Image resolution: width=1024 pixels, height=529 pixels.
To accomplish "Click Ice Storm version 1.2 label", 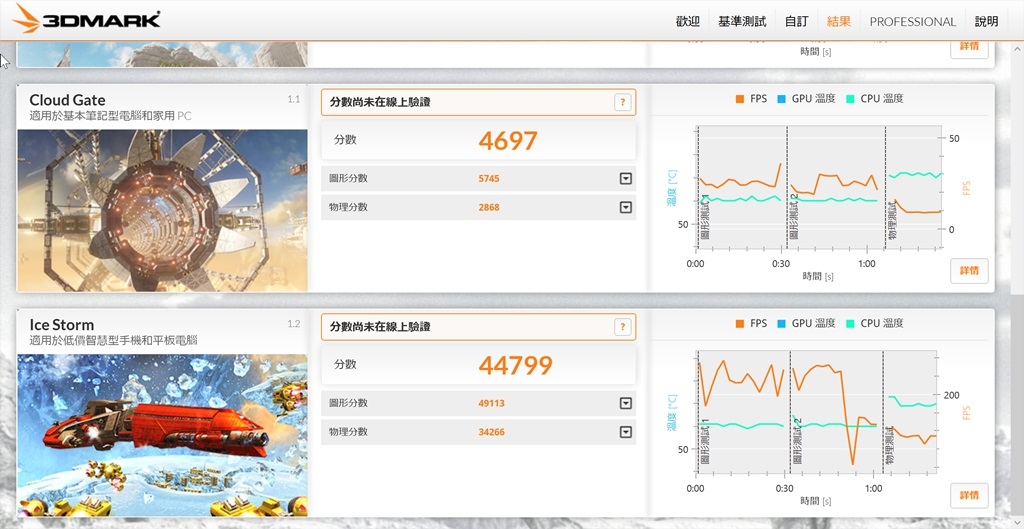I will pyautogui.click(x=293, y=324).
